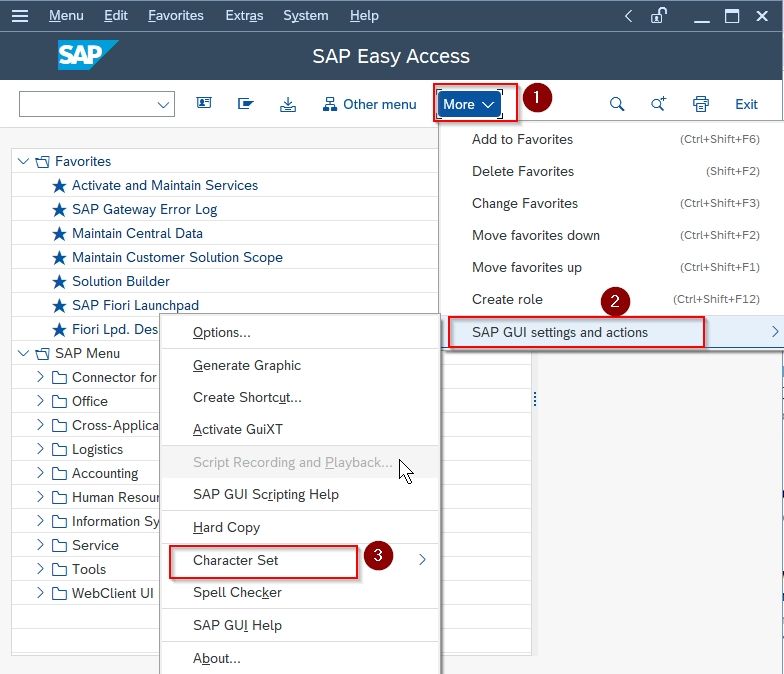The width and height of the screenshot is (784, 674).
Task: Click the business workplace toolbar icon
Action: [x=246, y=104]
